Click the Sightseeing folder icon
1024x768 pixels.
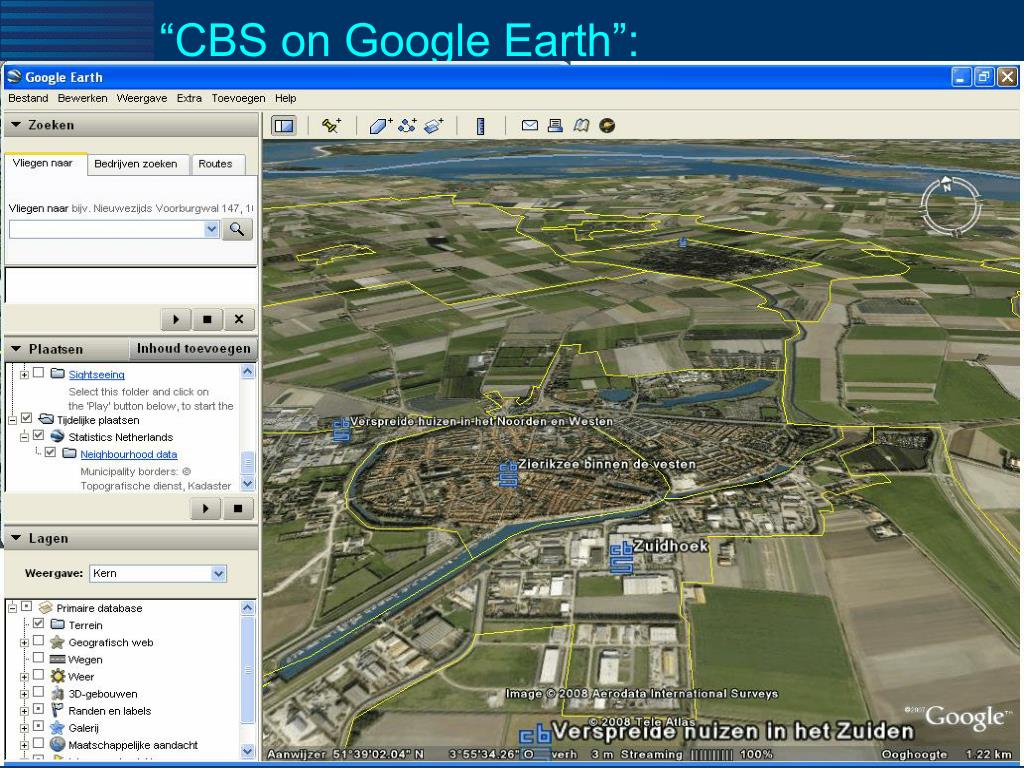point(57,374)
